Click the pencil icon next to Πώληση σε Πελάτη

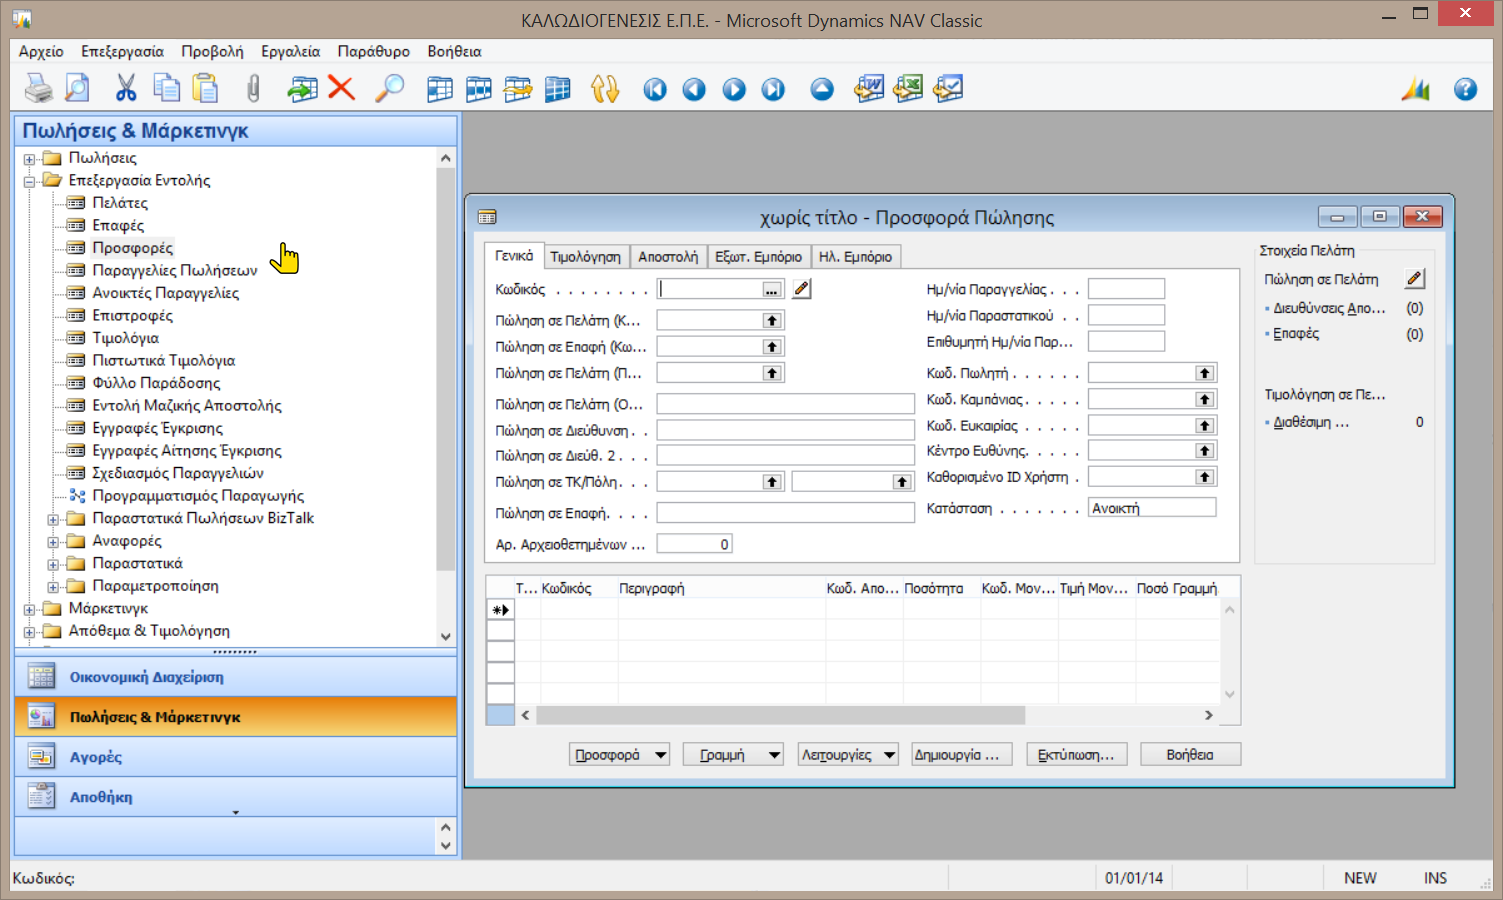[x=1414, y=279]
